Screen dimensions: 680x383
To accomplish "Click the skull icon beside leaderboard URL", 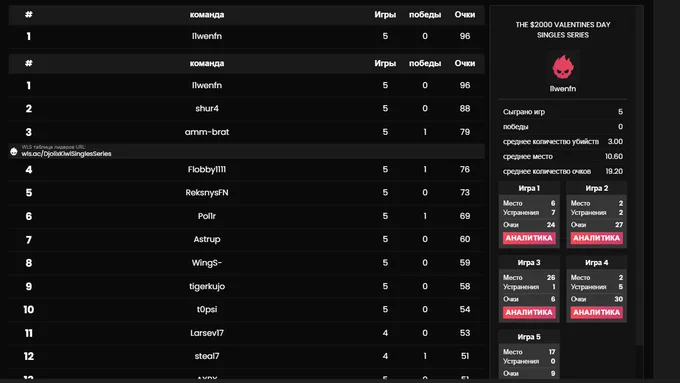I will (x=14, y=151).
